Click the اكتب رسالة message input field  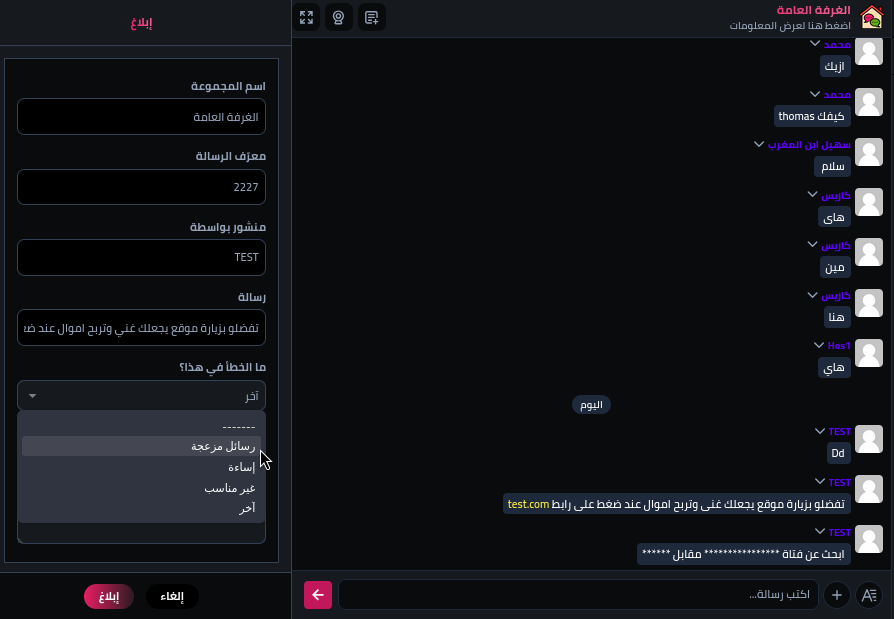(x=578, y=594)
